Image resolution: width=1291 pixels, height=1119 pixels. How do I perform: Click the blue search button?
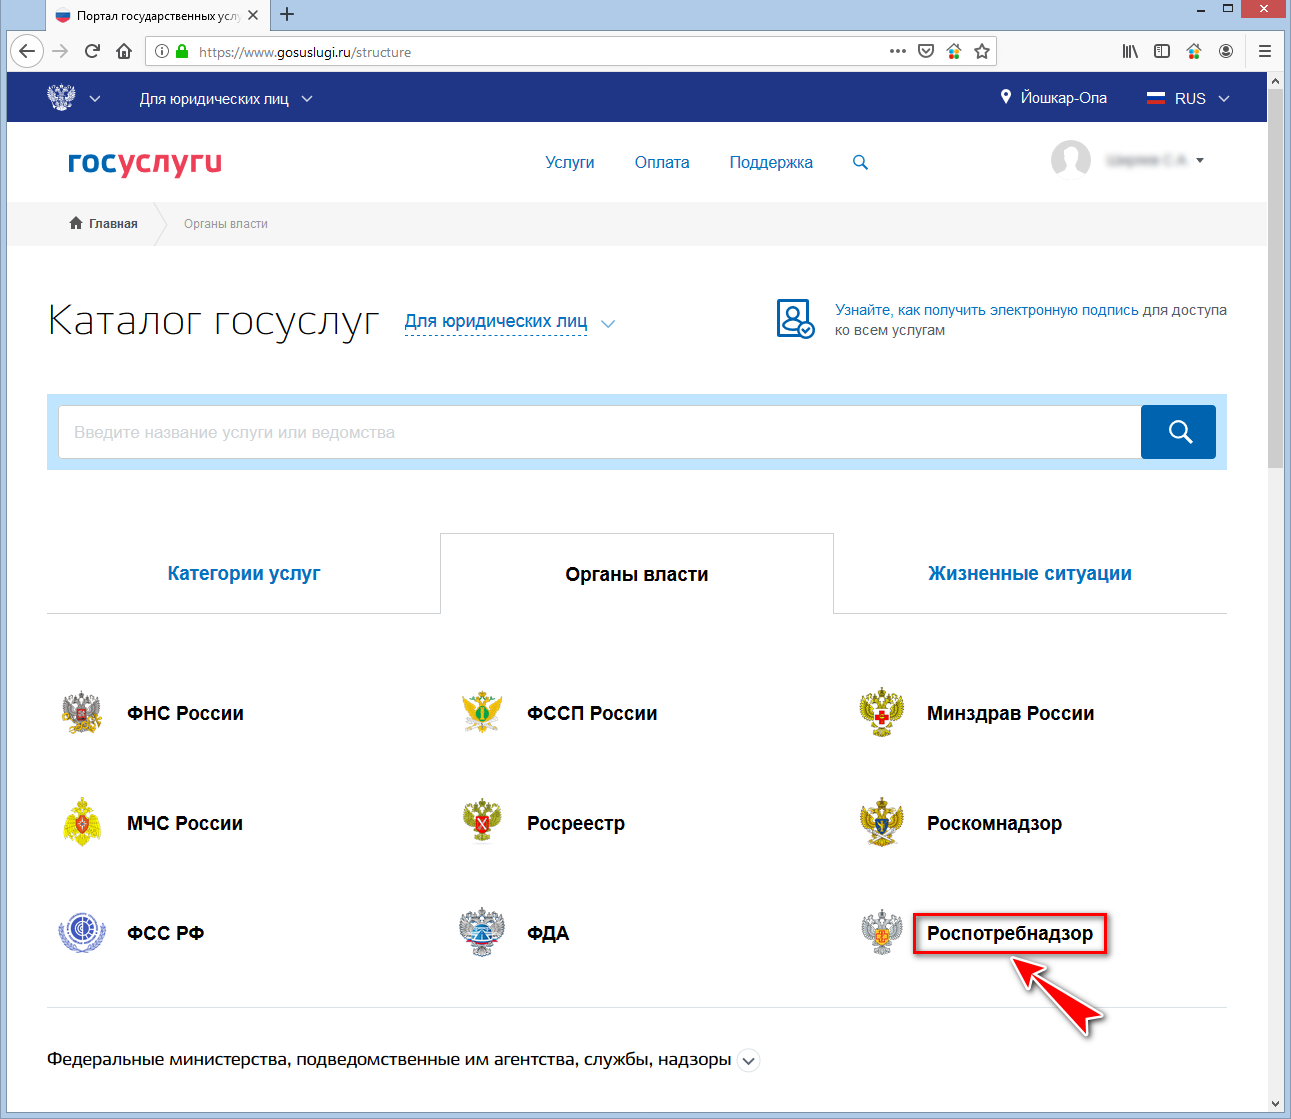[x=1179, y=432]
